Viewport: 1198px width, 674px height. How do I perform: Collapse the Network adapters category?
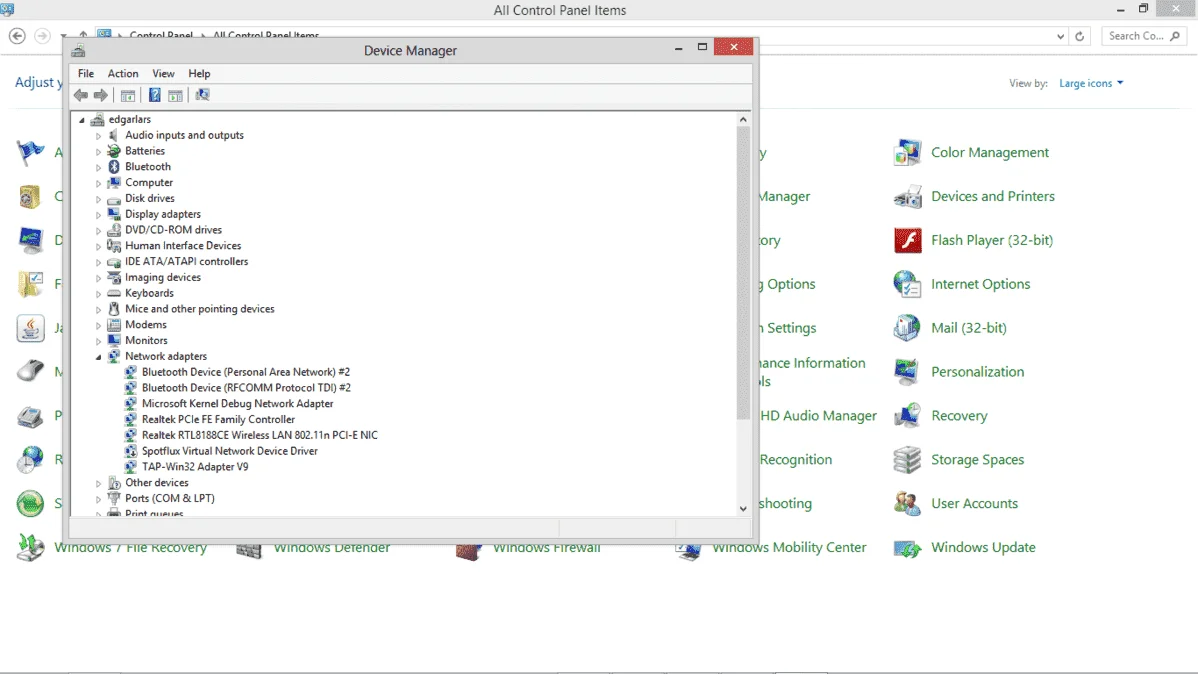98,357
